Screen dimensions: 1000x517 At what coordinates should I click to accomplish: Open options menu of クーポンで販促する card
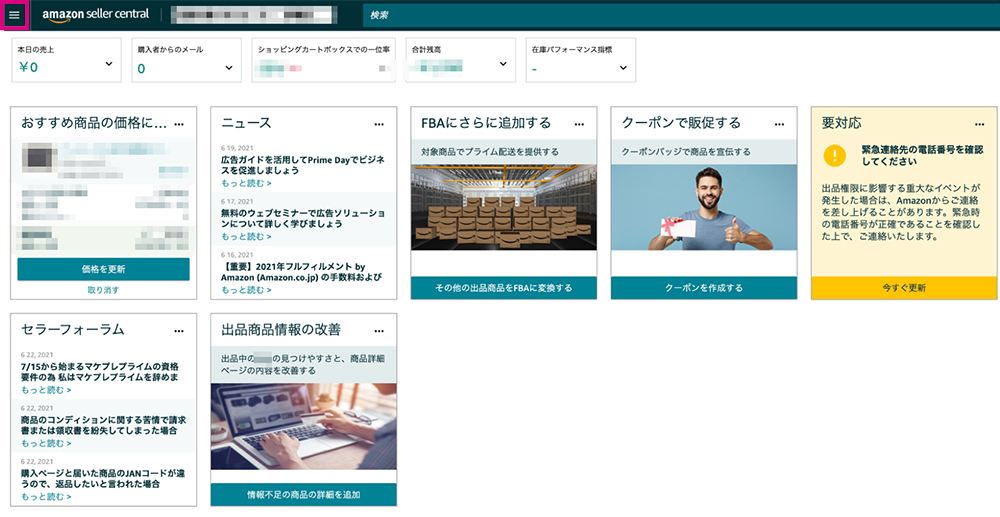coord(779,124)
